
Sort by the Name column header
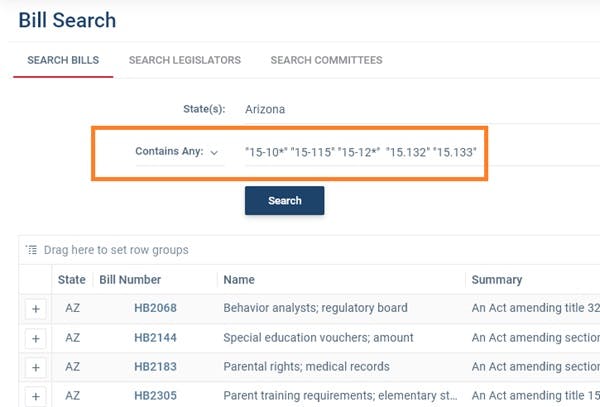(239, 280)
